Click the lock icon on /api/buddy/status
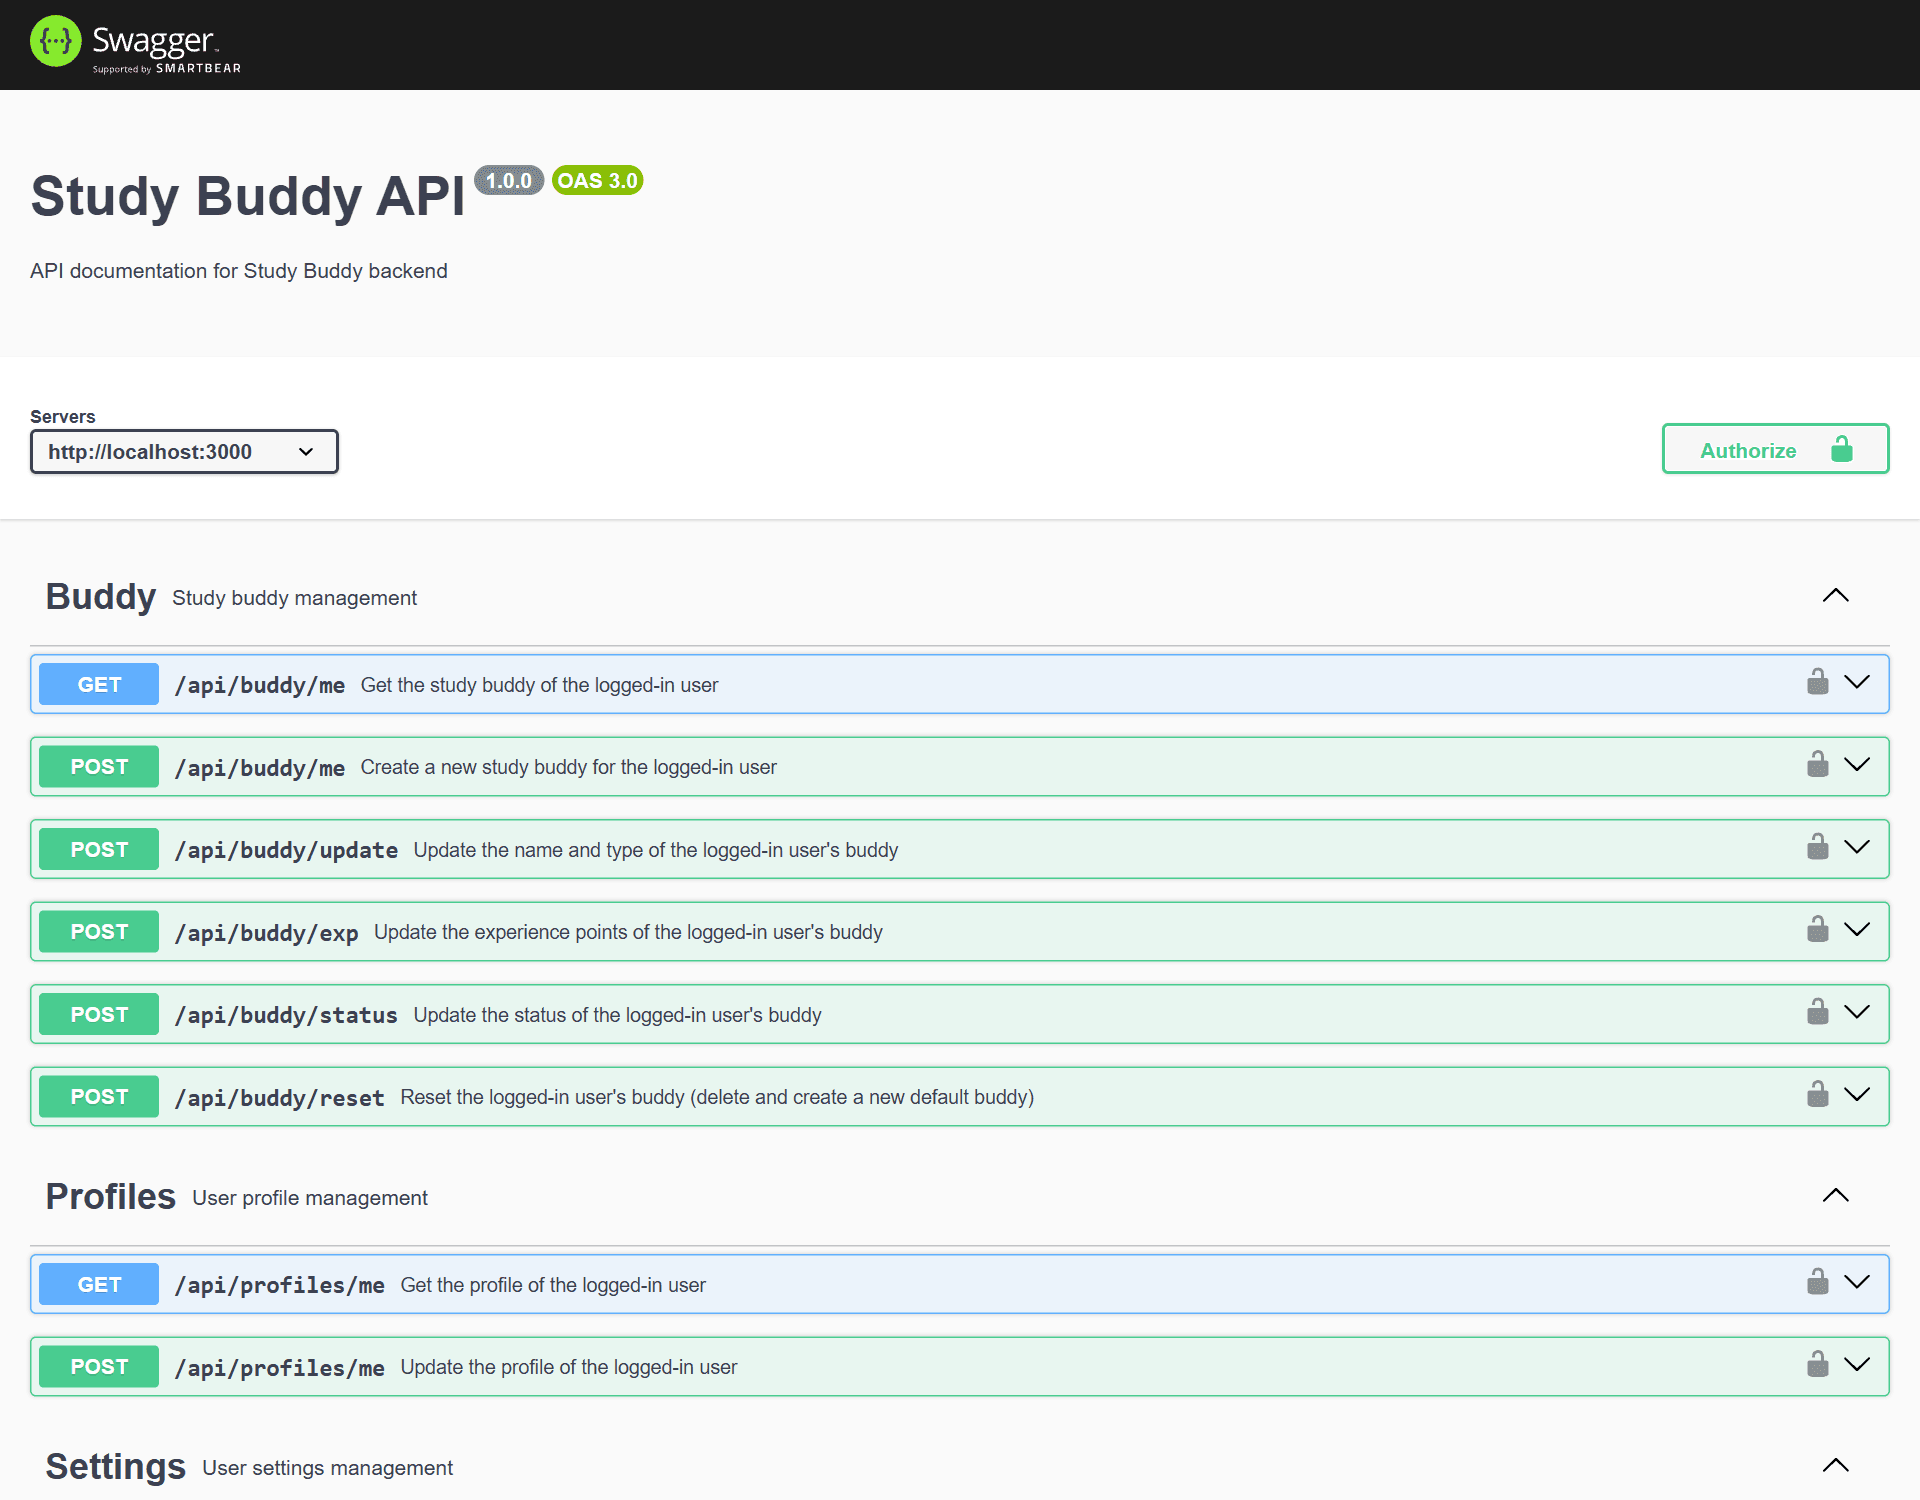The height and width of the screenshot is (1500, 1920). point(1817,1012)
